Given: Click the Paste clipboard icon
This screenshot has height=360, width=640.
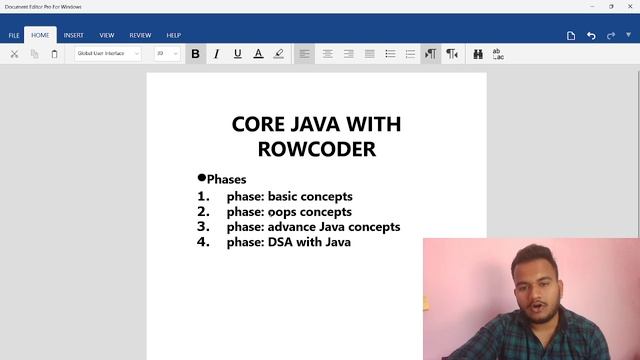Looking at the screenshot, I should pos(54,54).
